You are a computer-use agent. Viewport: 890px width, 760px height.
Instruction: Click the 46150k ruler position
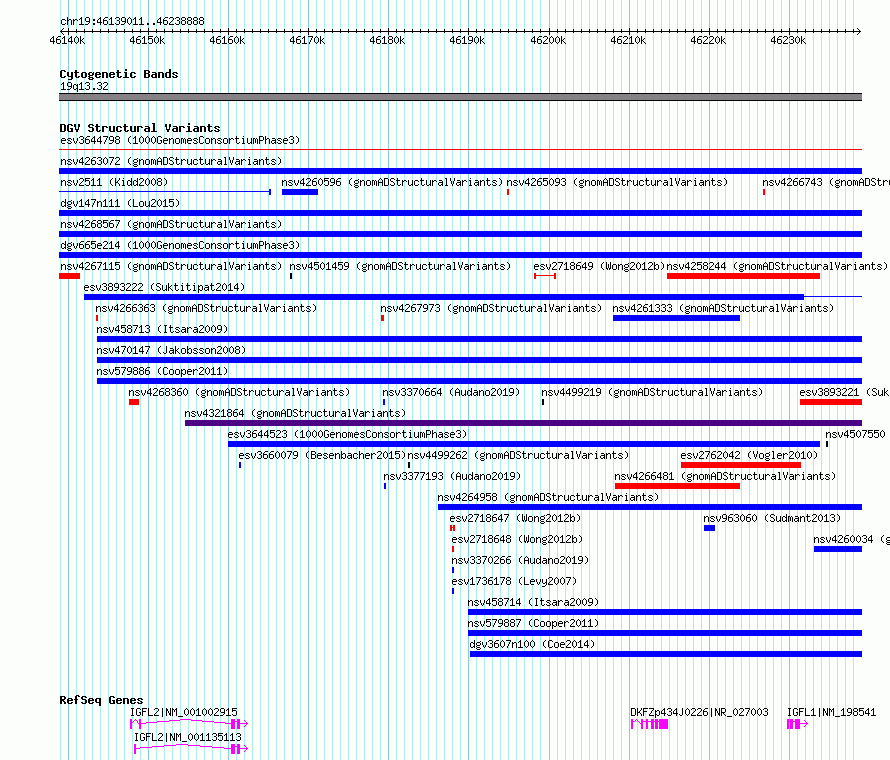coord(147,41)
